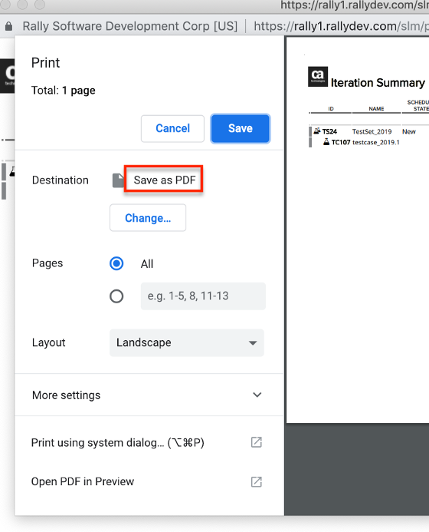This screenshot has width=429, height=532.
Task: Open the Landscape layout dropdown
Action: pos(187,343)
